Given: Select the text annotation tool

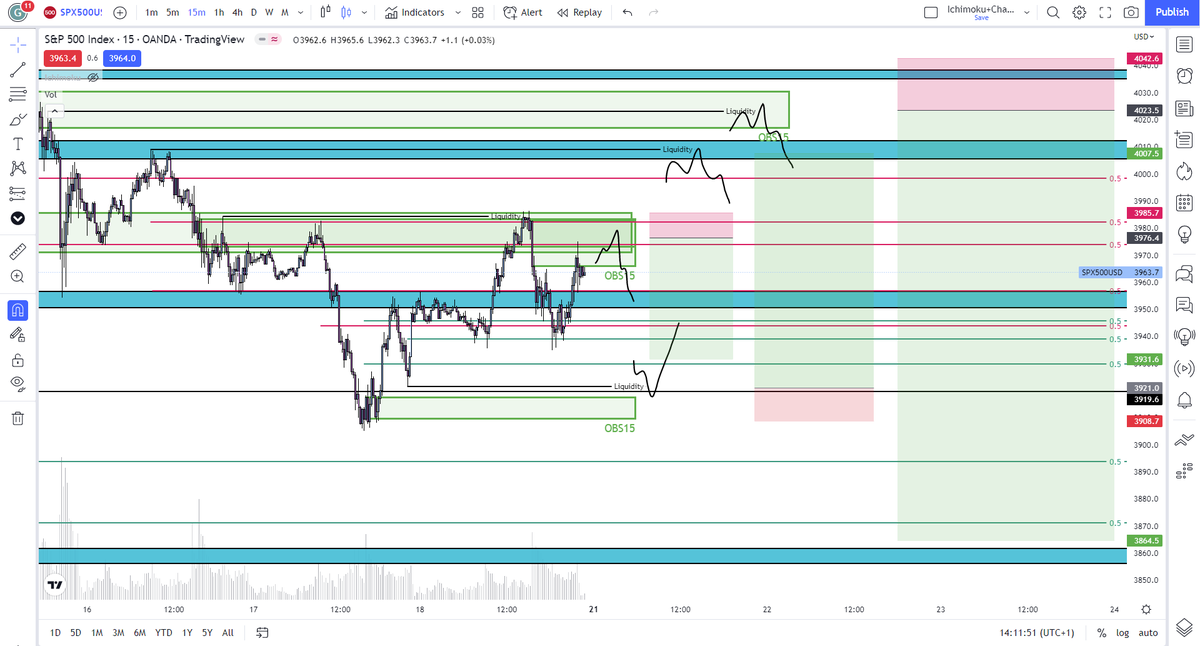Looking at the screenshot, I should tap(17, 143).
